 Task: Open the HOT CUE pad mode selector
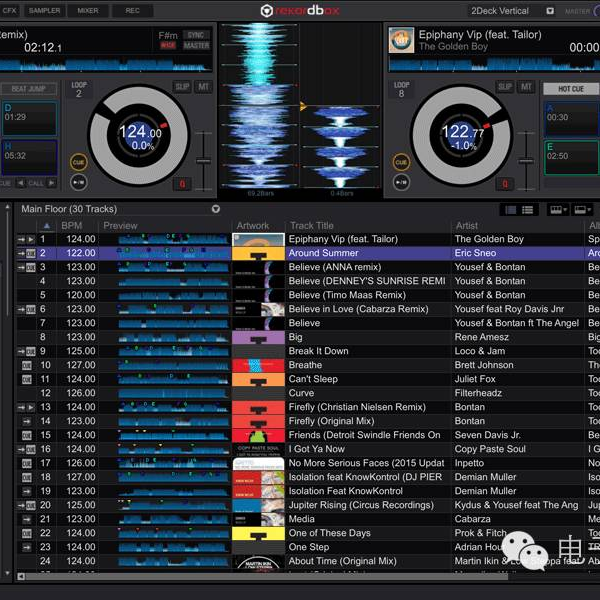coord(571,89)
